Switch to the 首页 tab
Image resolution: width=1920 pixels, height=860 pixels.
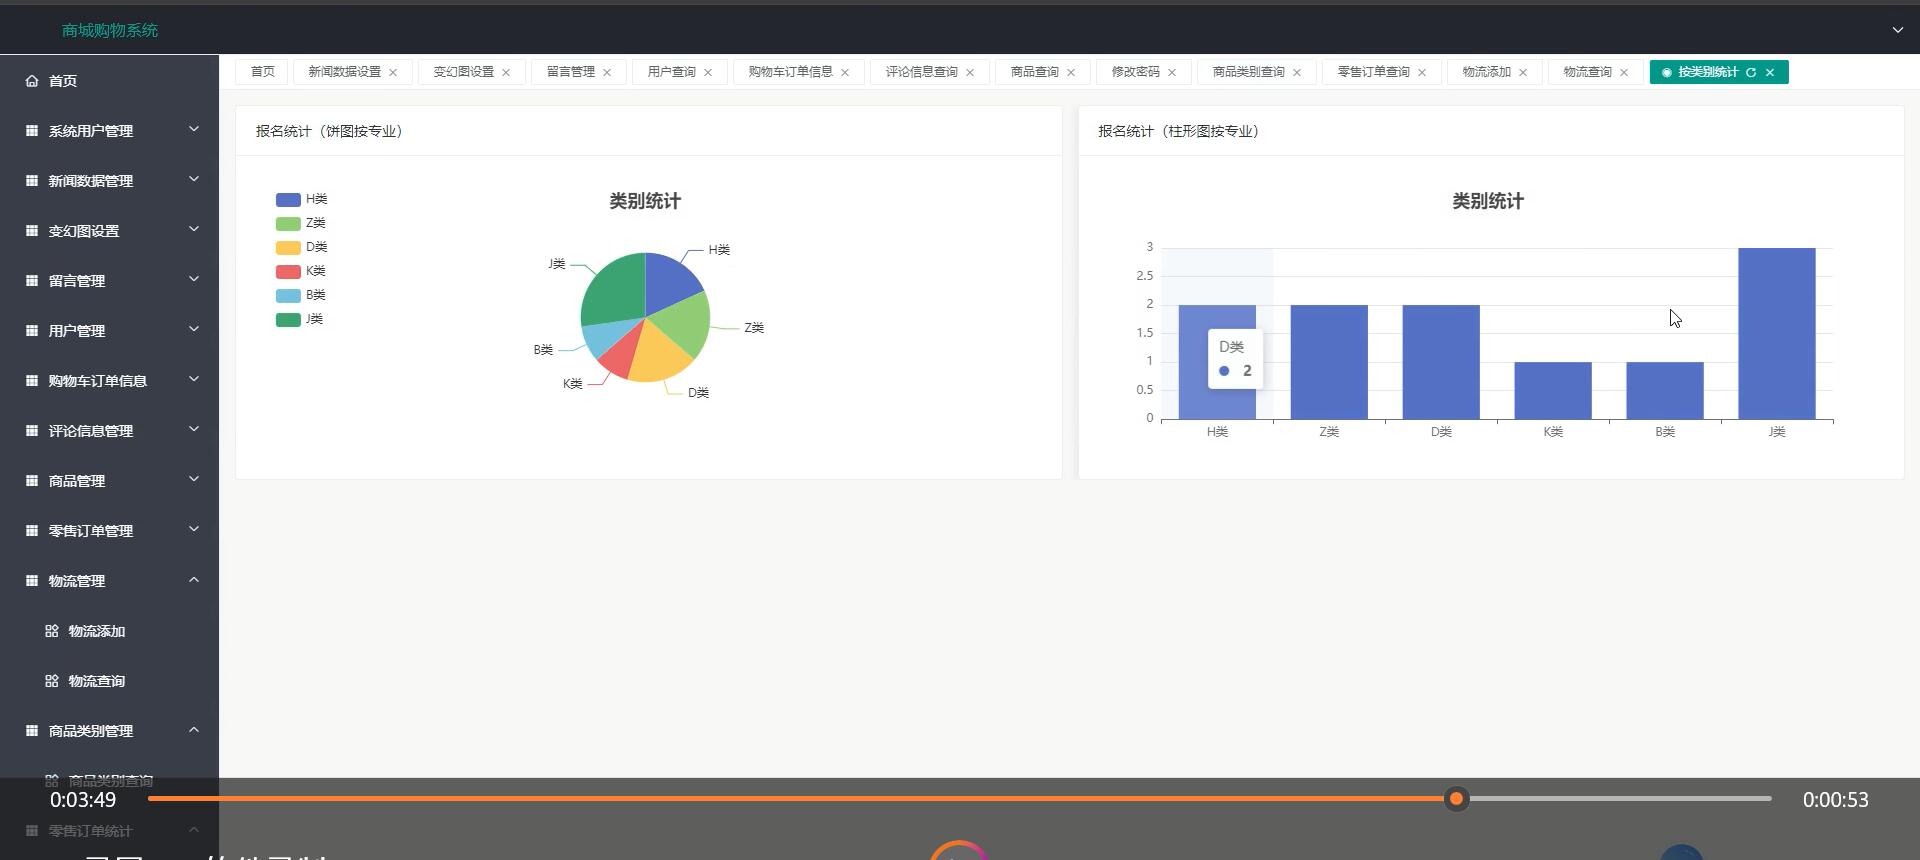pyautogui.click(x=262, y=72)
